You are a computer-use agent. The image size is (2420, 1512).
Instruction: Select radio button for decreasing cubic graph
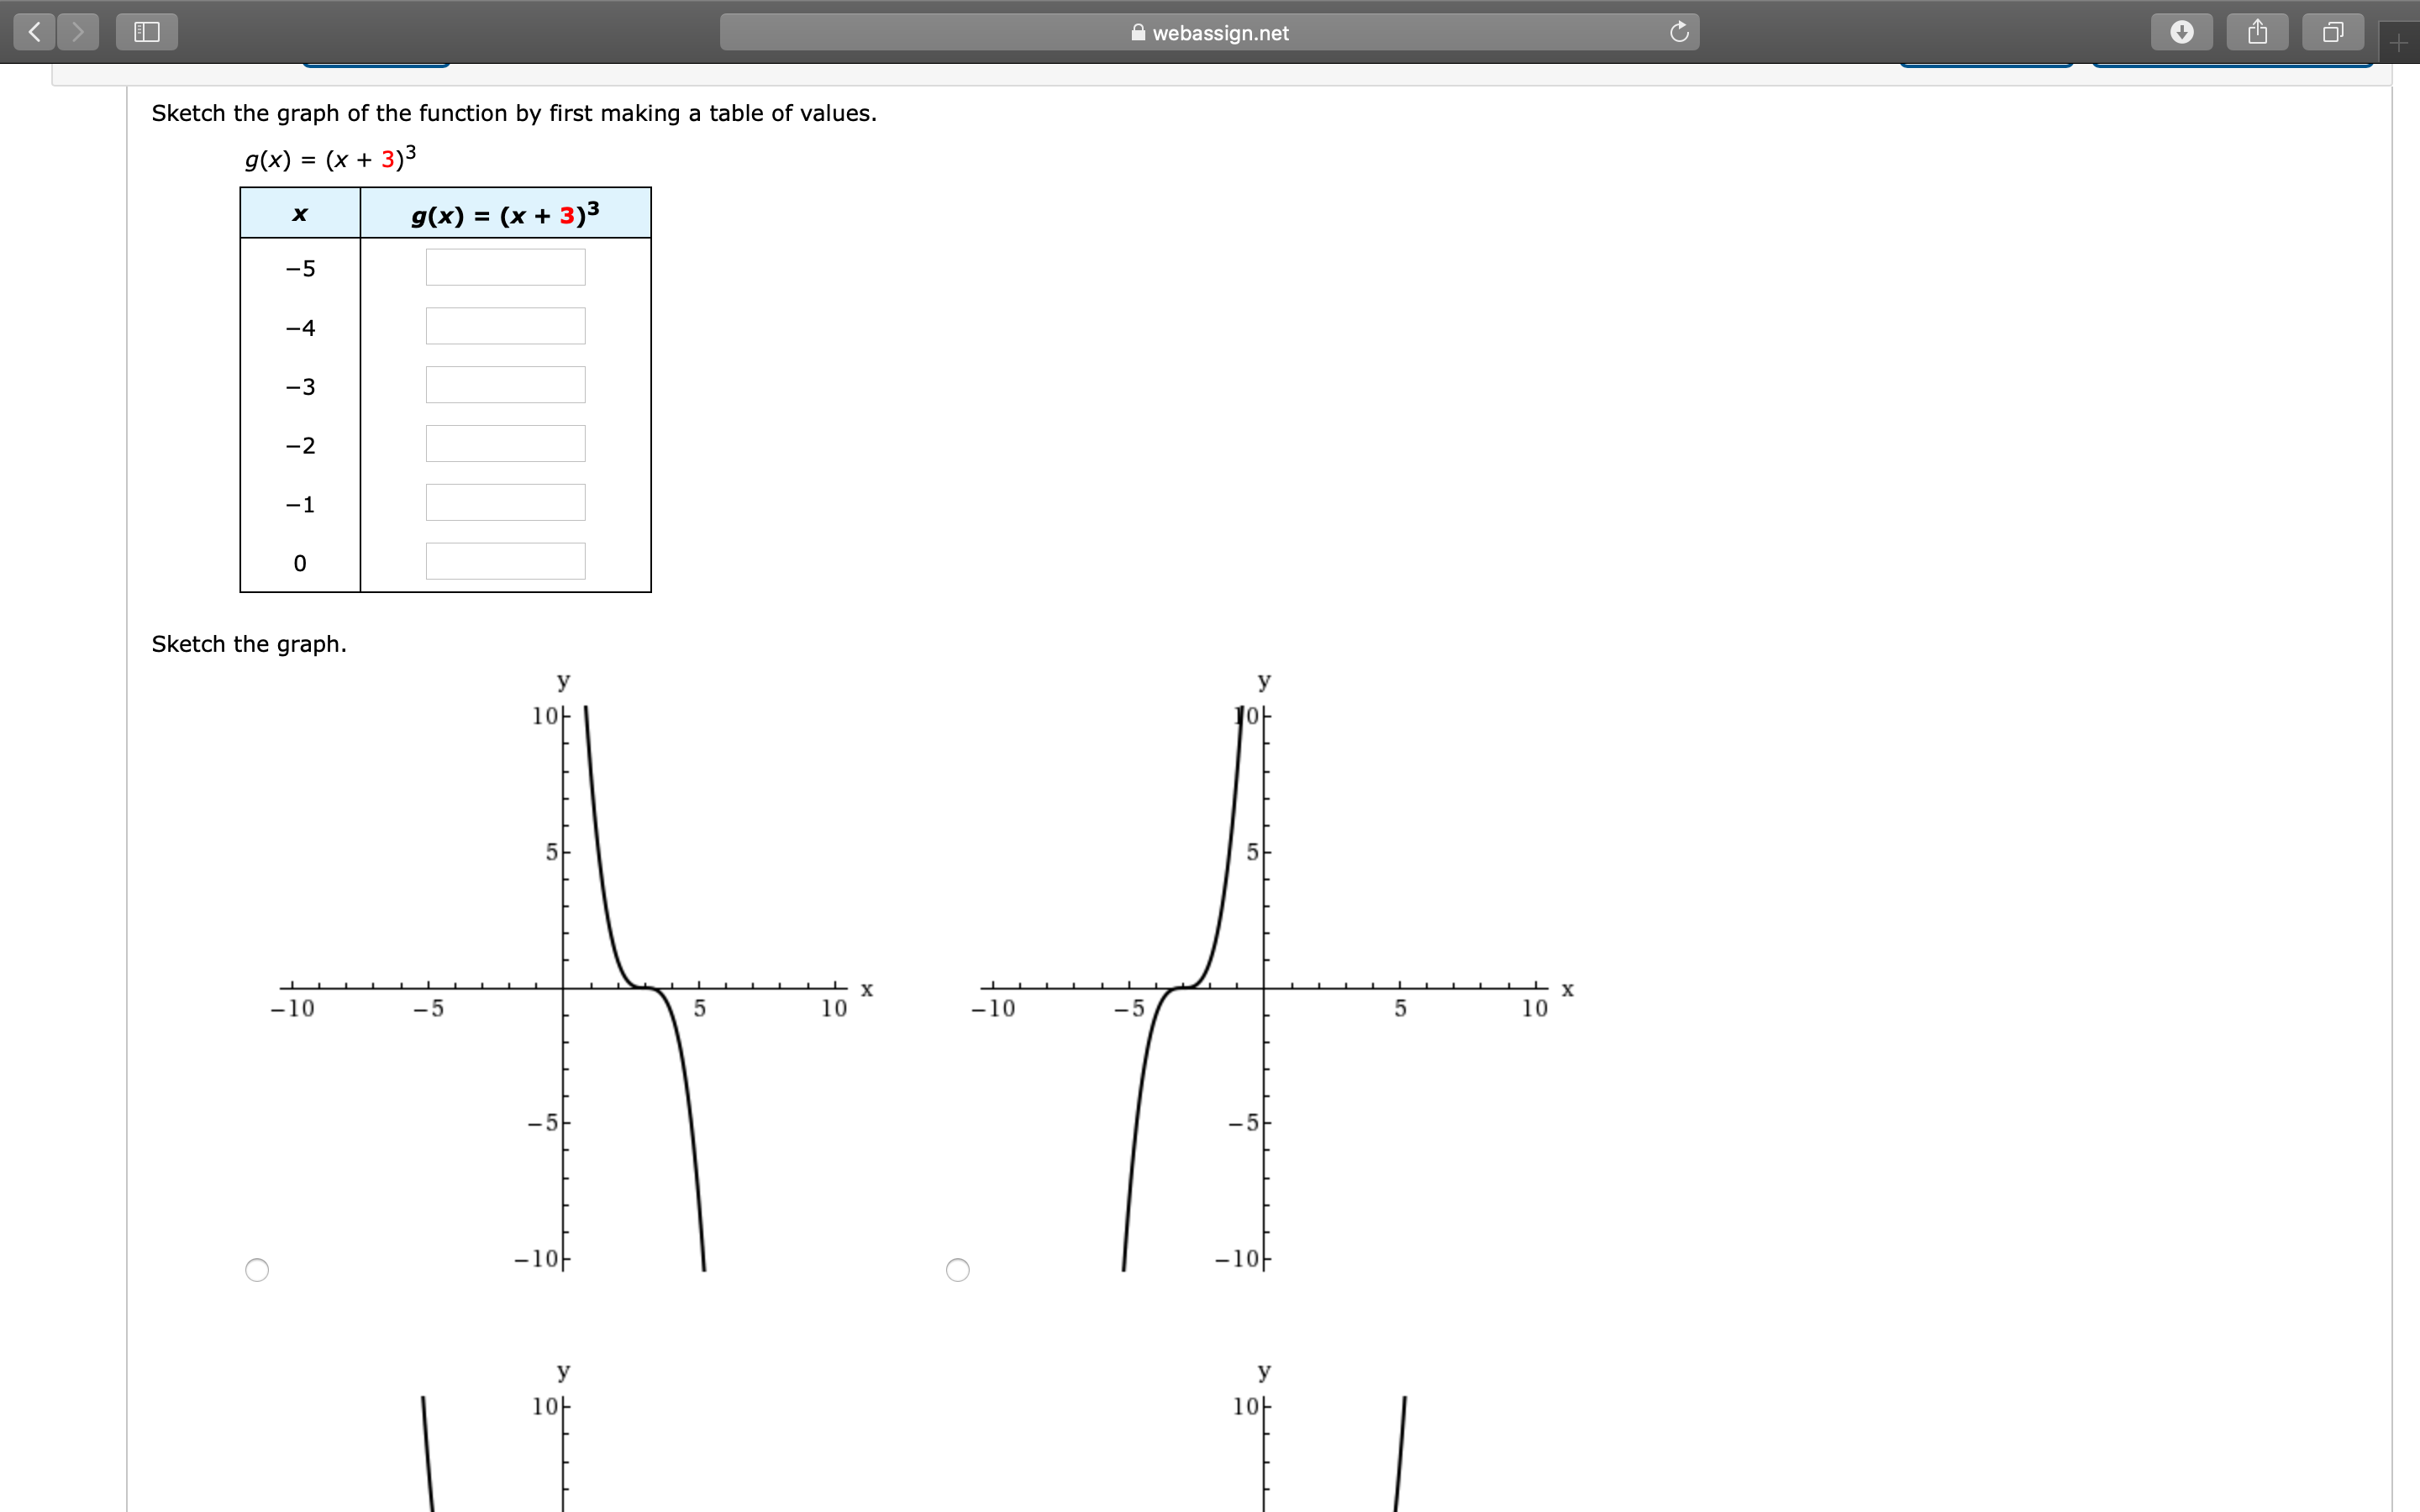257,1270
